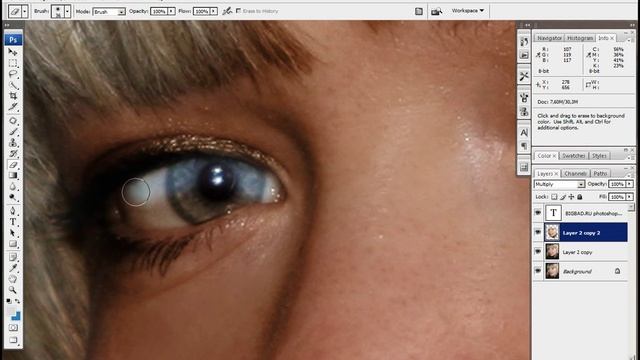Open the Paragraph panel icon

coord(524,146)
